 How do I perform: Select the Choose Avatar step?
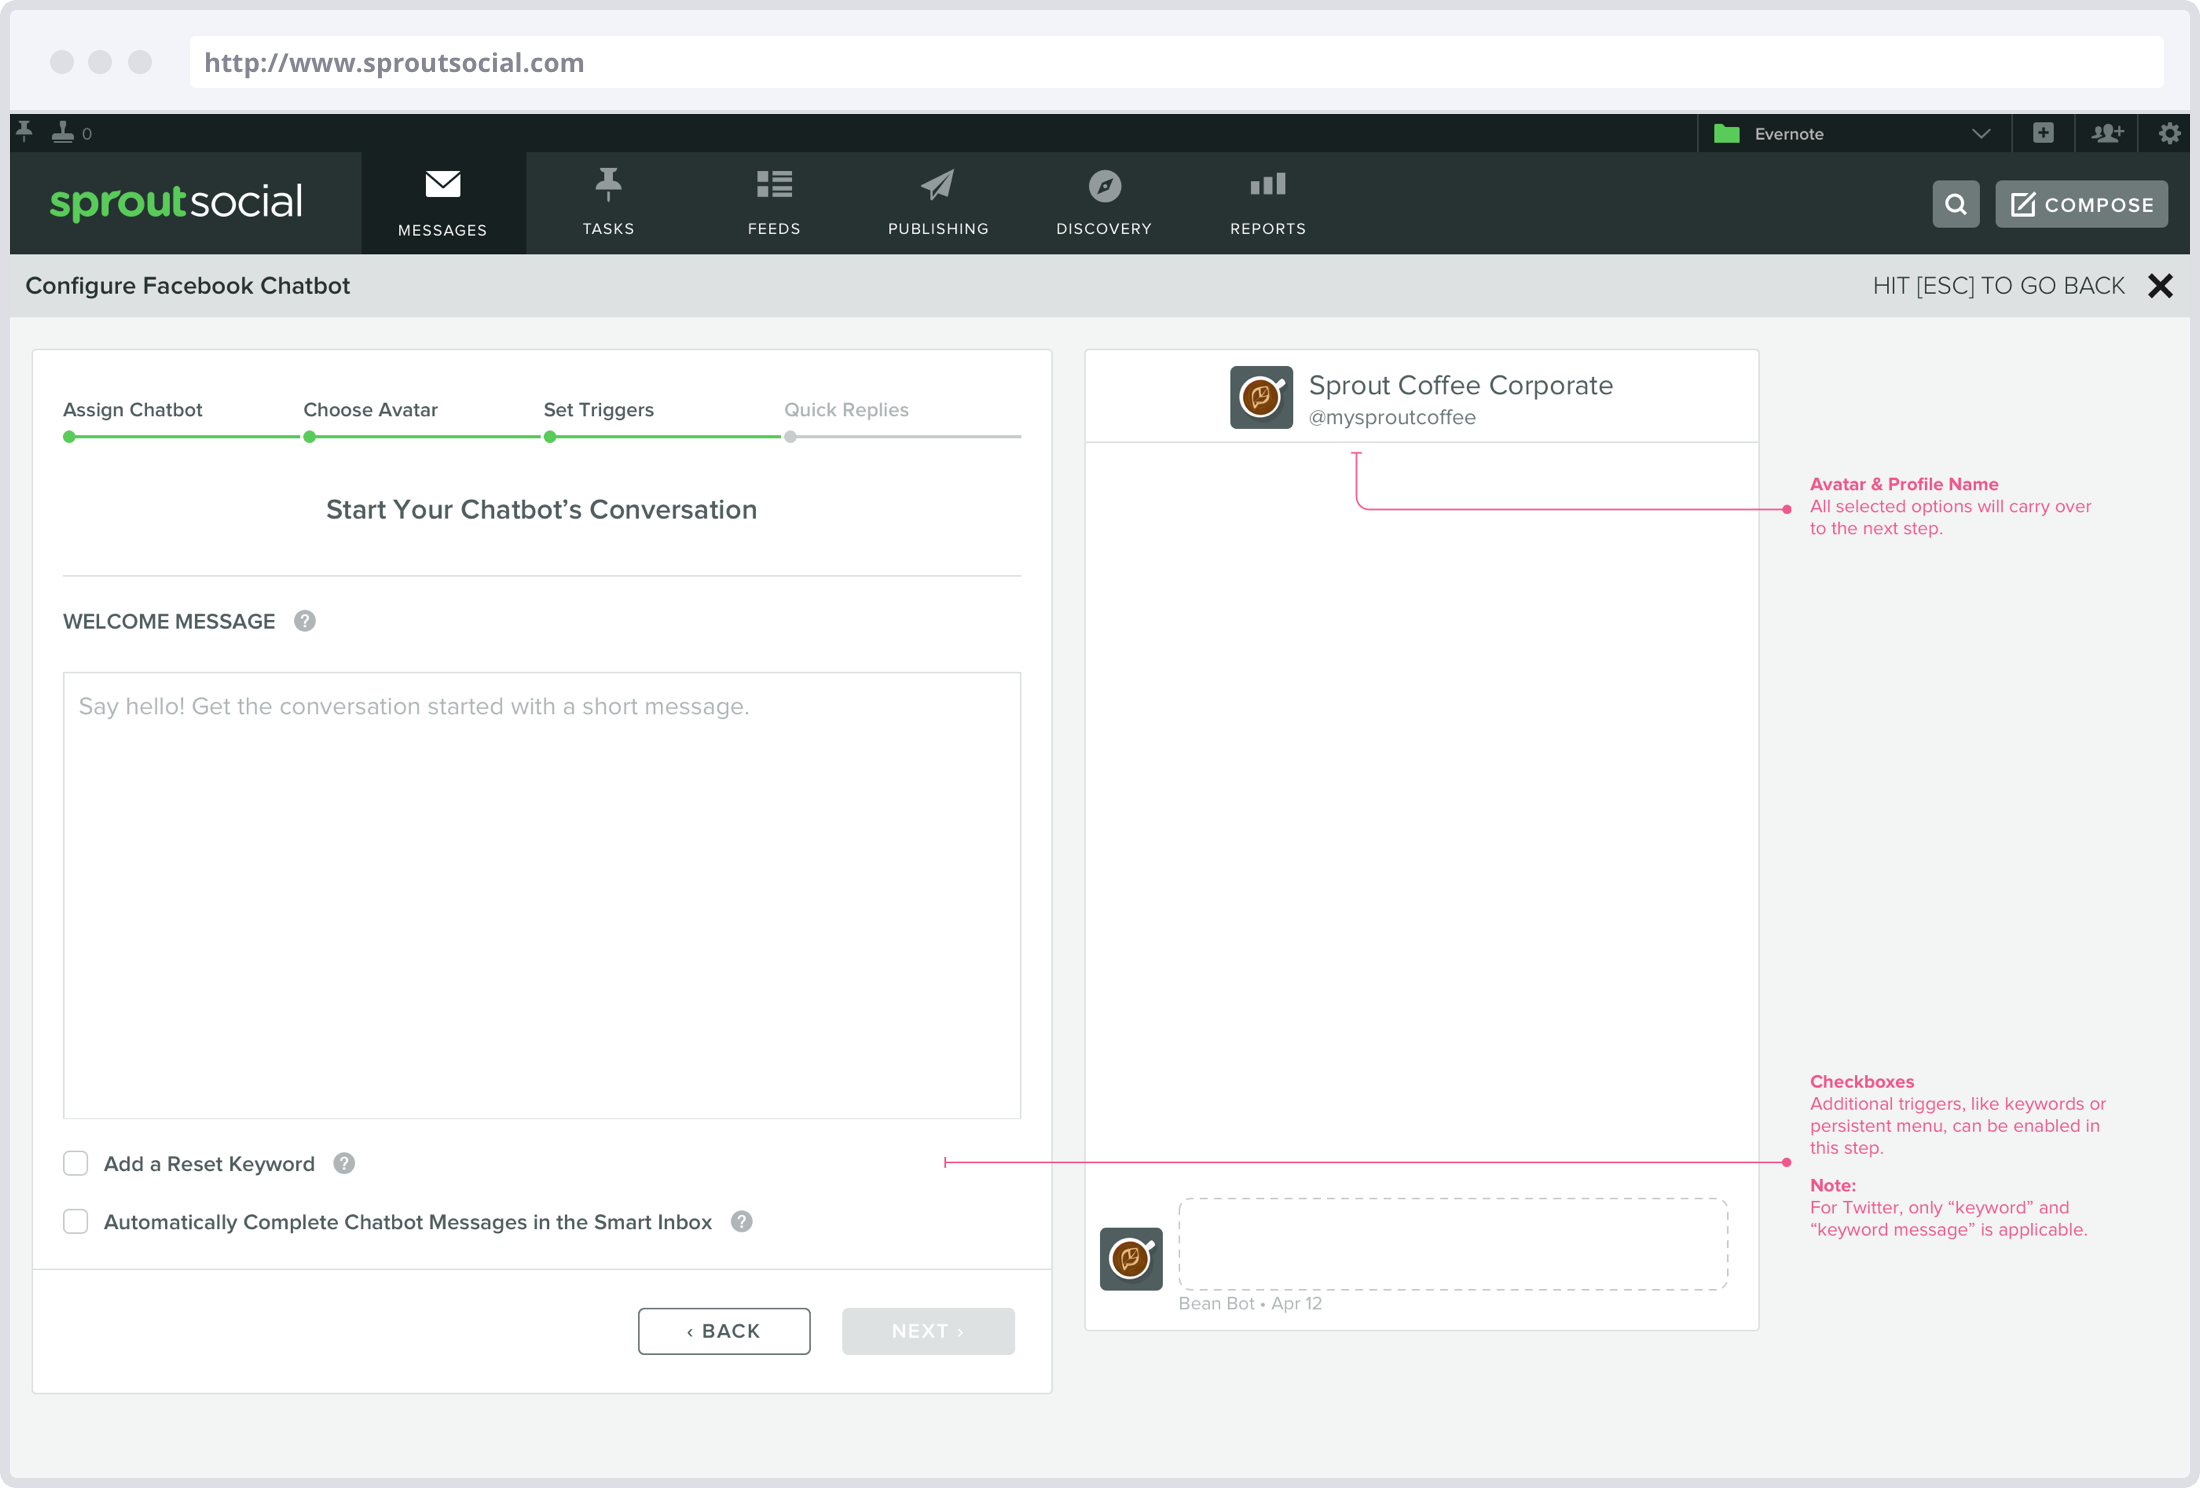[x=371, y=410]
